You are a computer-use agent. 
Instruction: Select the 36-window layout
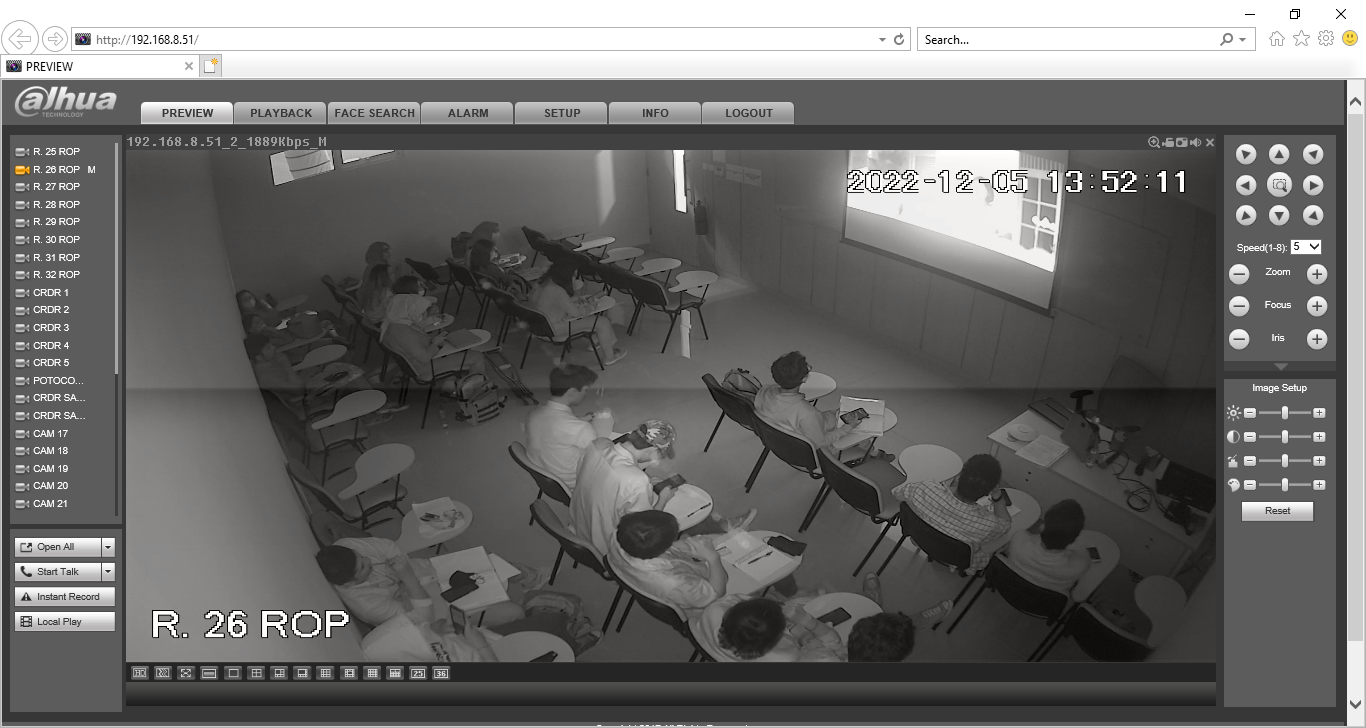coord(441,673)
